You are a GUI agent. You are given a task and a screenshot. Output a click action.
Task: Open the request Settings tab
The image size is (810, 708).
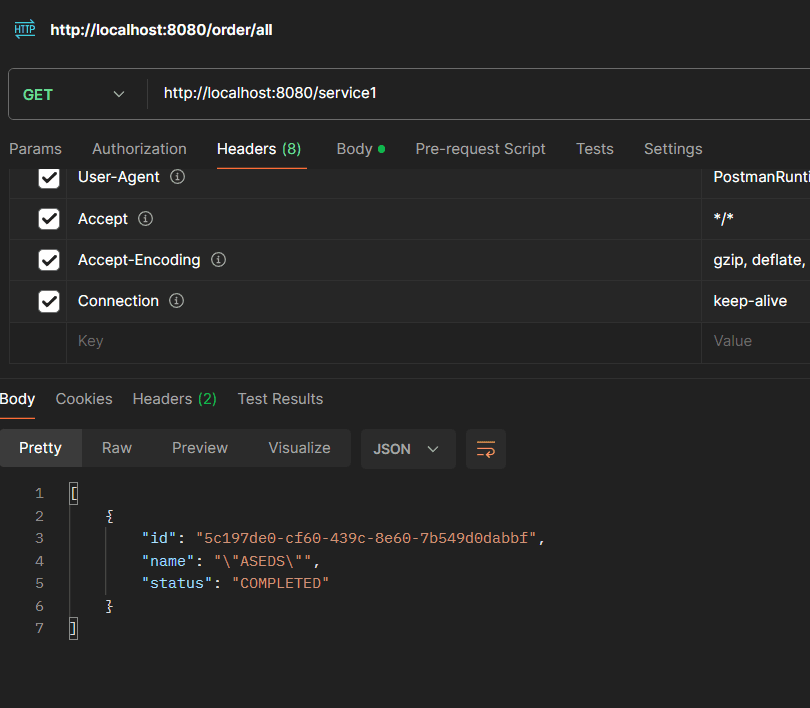pyautogui.click(x=672, y=149)
